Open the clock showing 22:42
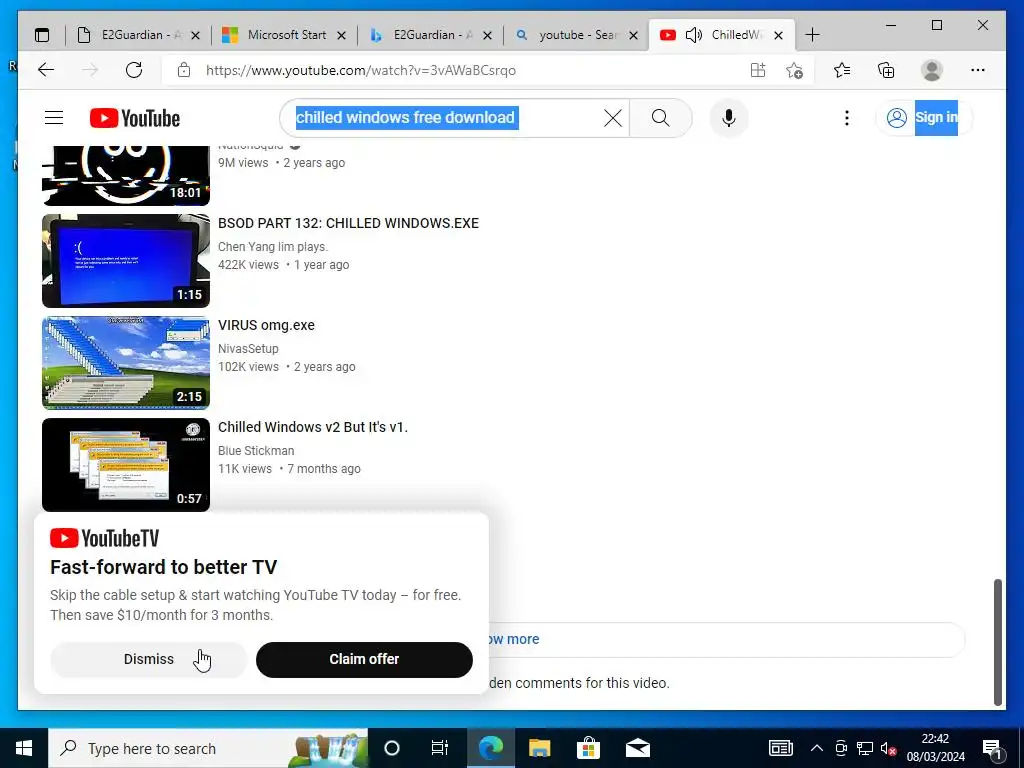This screenshot has width=1024, height=768. click(935, 748)
